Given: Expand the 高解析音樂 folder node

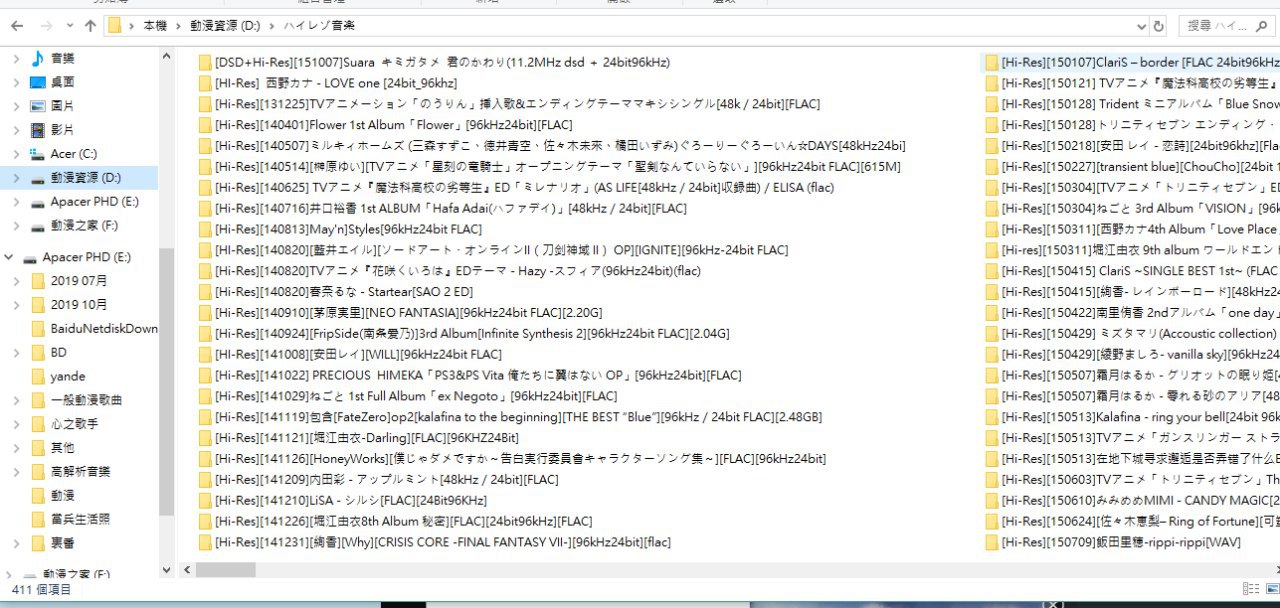Looking at the screenshot, I should point(16,471).
